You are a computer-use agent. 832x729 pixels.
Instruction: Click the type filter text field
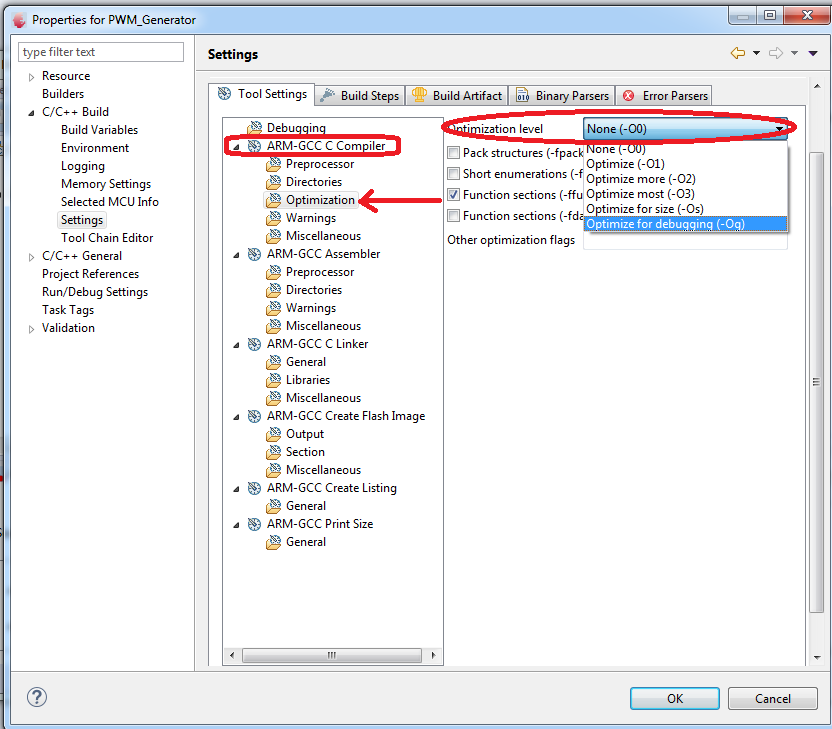tap(101, 52)
